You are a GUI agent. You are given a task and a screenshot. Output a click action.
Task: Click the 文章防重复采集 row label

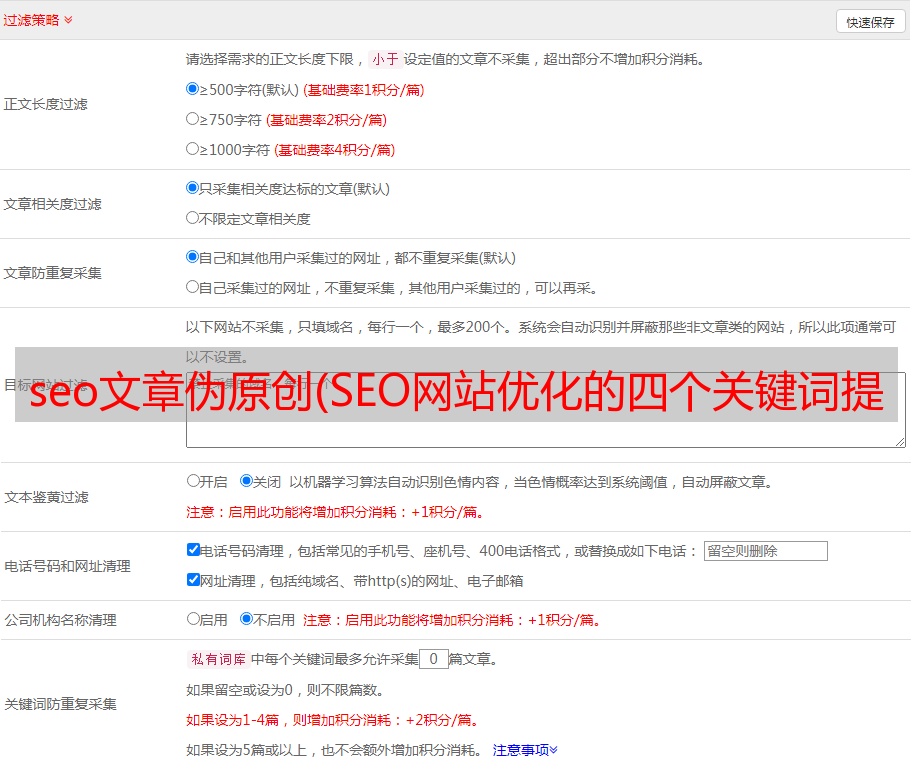point(52,273)
